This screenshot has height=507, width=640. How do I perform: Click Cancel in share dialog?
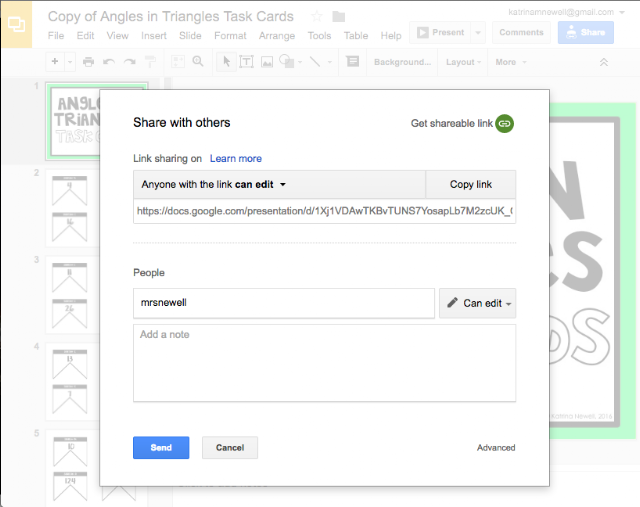point(230,447)
